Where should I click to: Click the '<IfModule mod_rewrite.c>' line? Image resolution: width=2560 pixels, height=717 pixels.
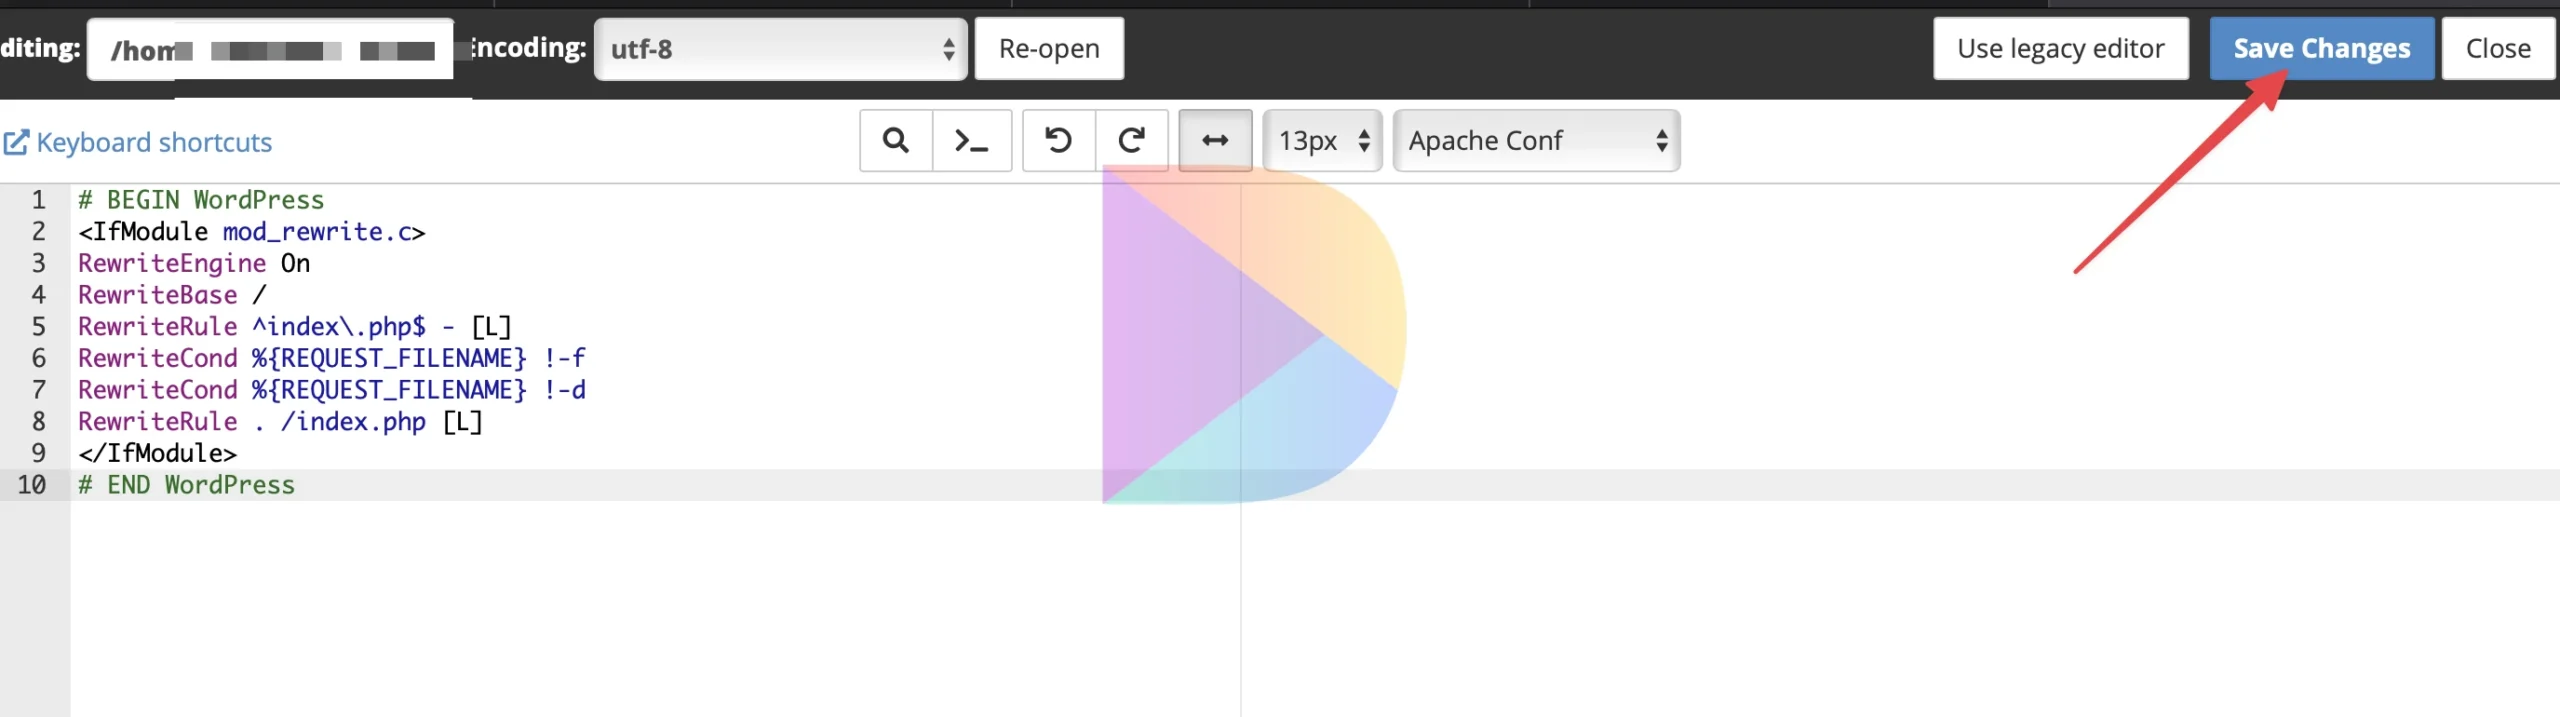click(252, 232)
